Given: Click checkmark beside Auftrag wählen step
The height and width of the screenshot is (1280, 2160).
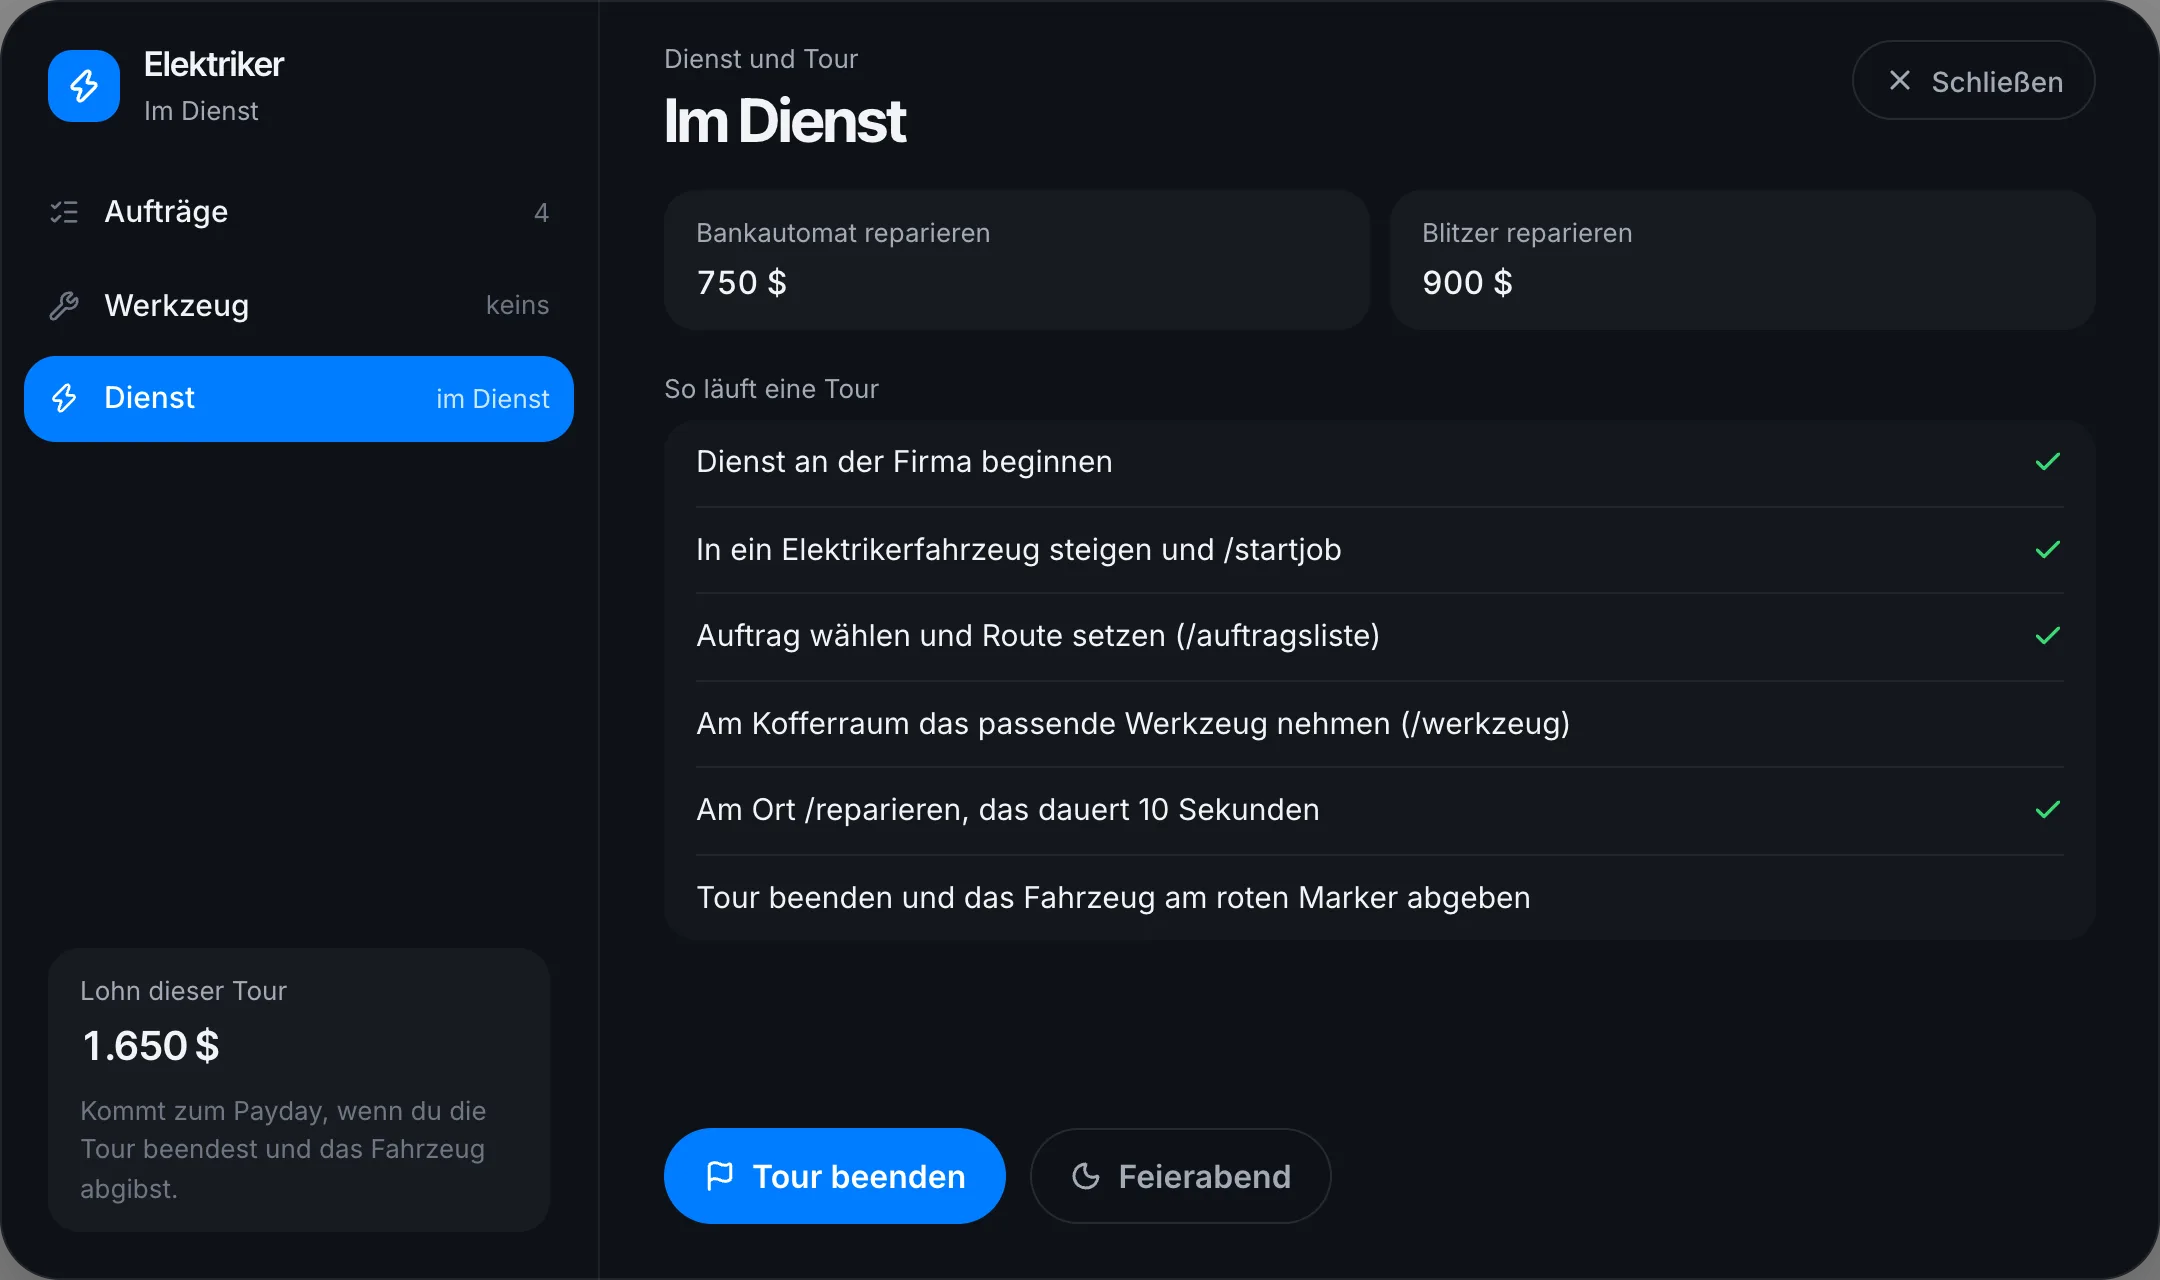Looking at the screenshot, I should click(2048, 636).
